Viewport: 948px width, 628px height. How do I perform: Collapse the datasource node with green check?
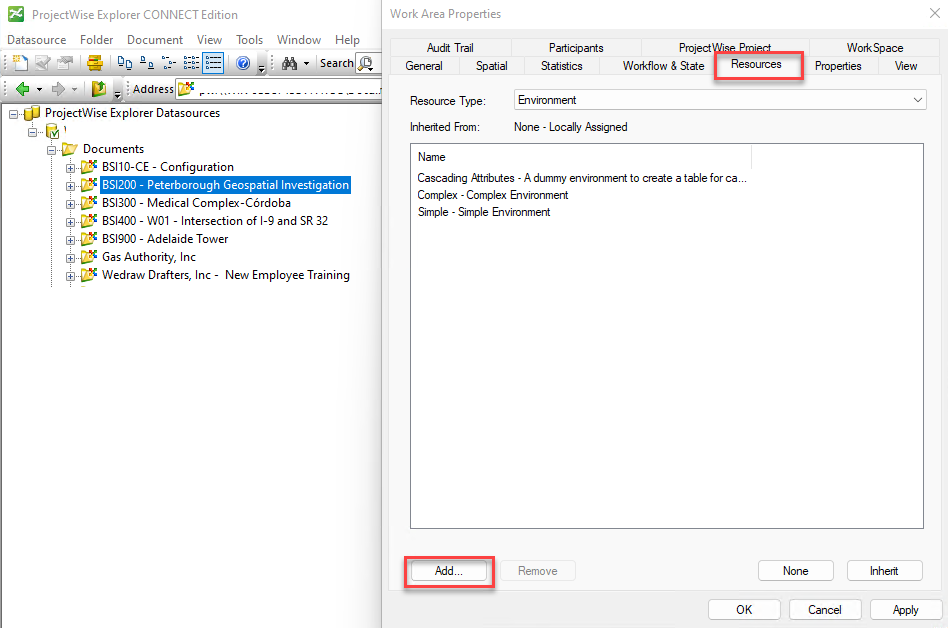point(33,131)
